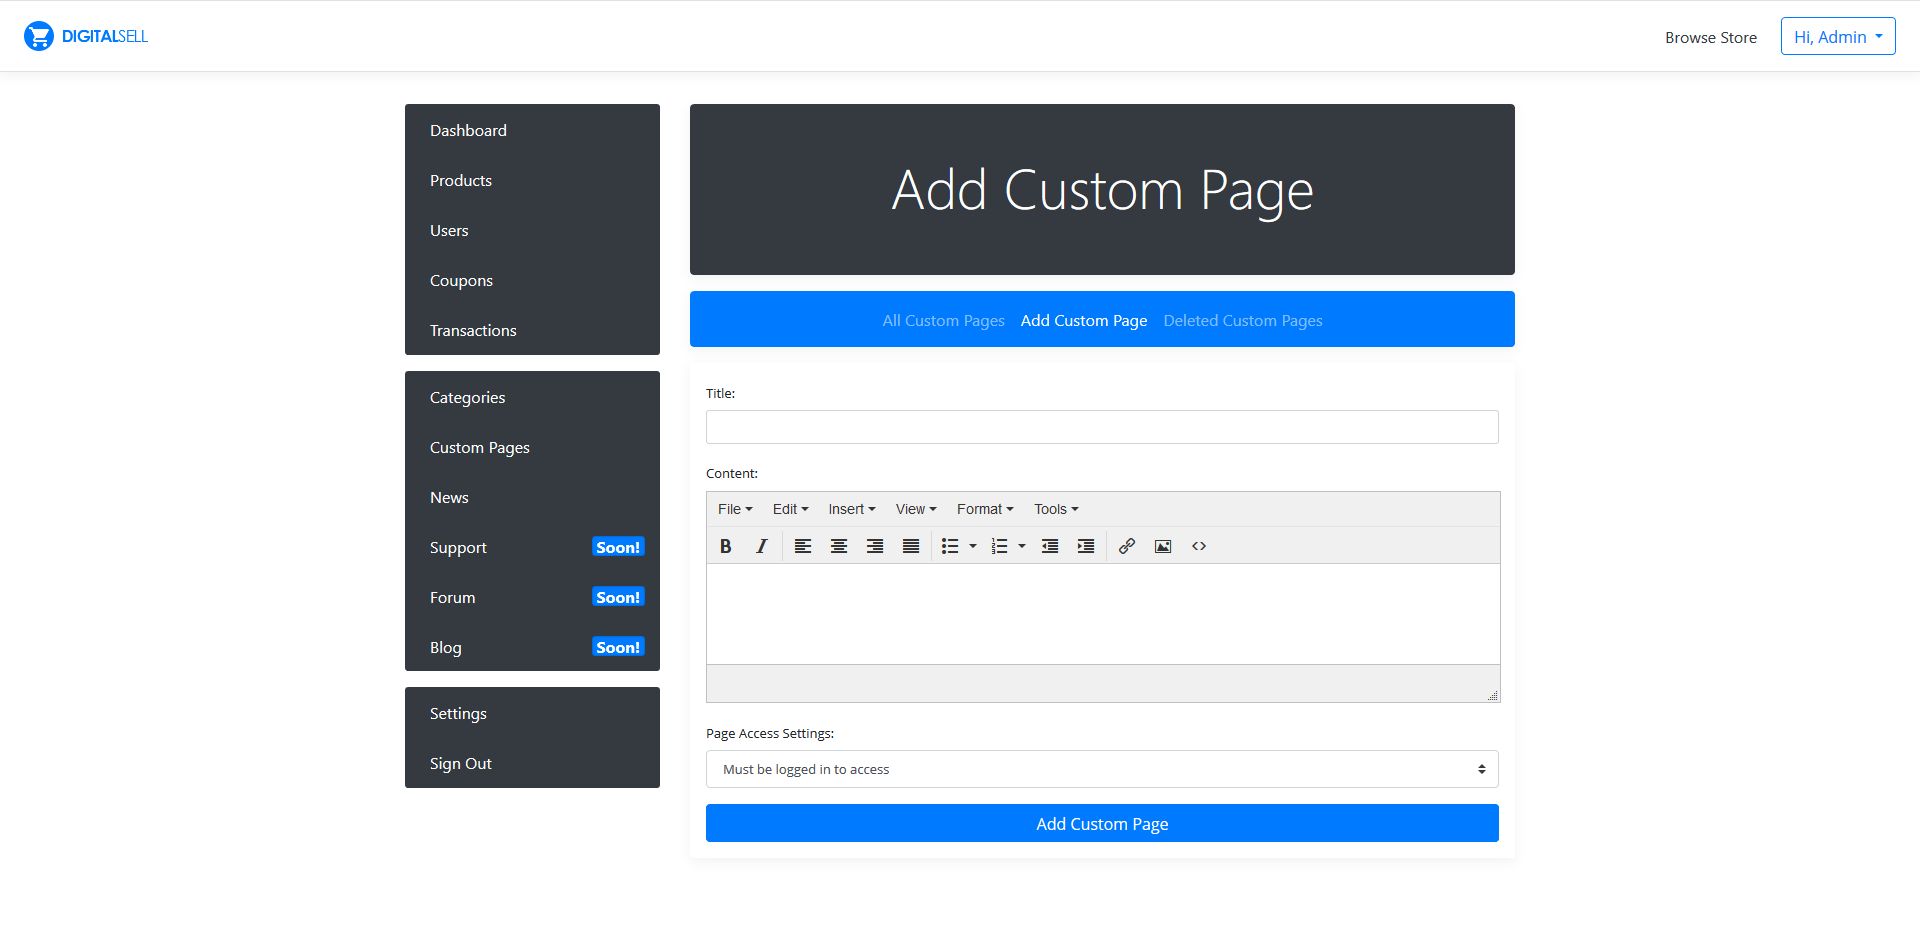Click the insert image icon
The height and width of the screenshot is (940, 1920).
(x=1163, y=546)
